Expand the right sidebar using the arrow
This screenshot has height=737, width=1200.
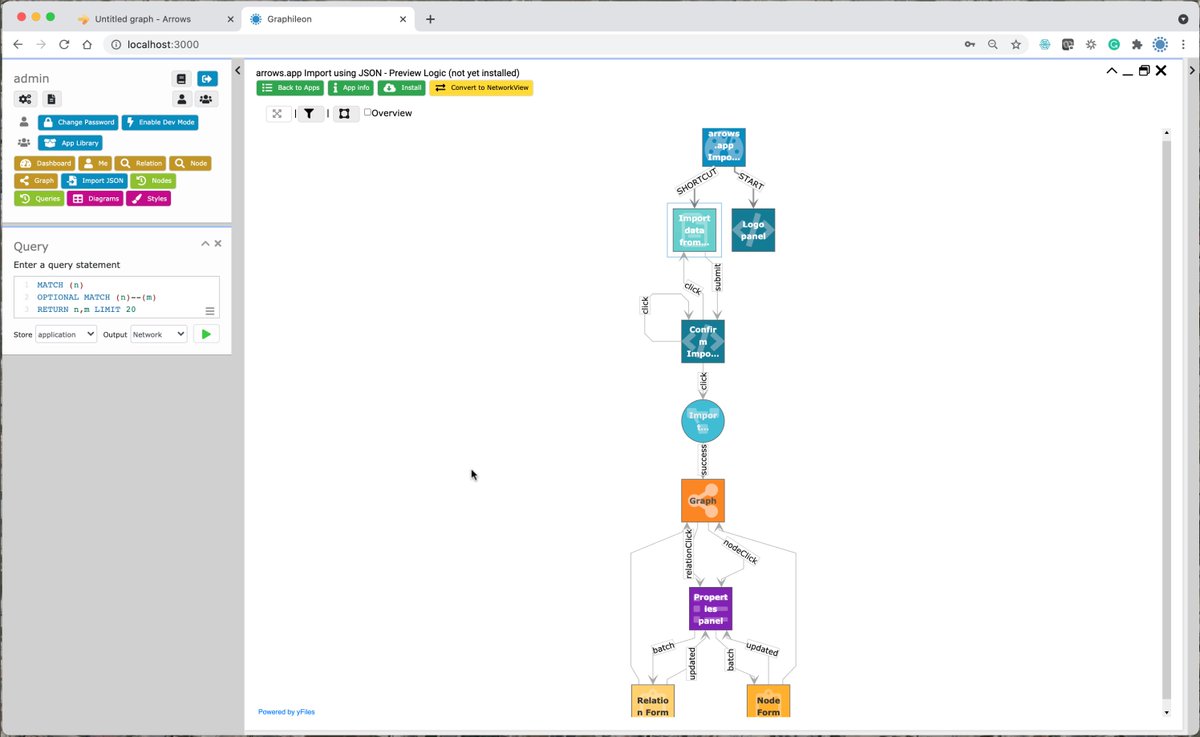1191,70
